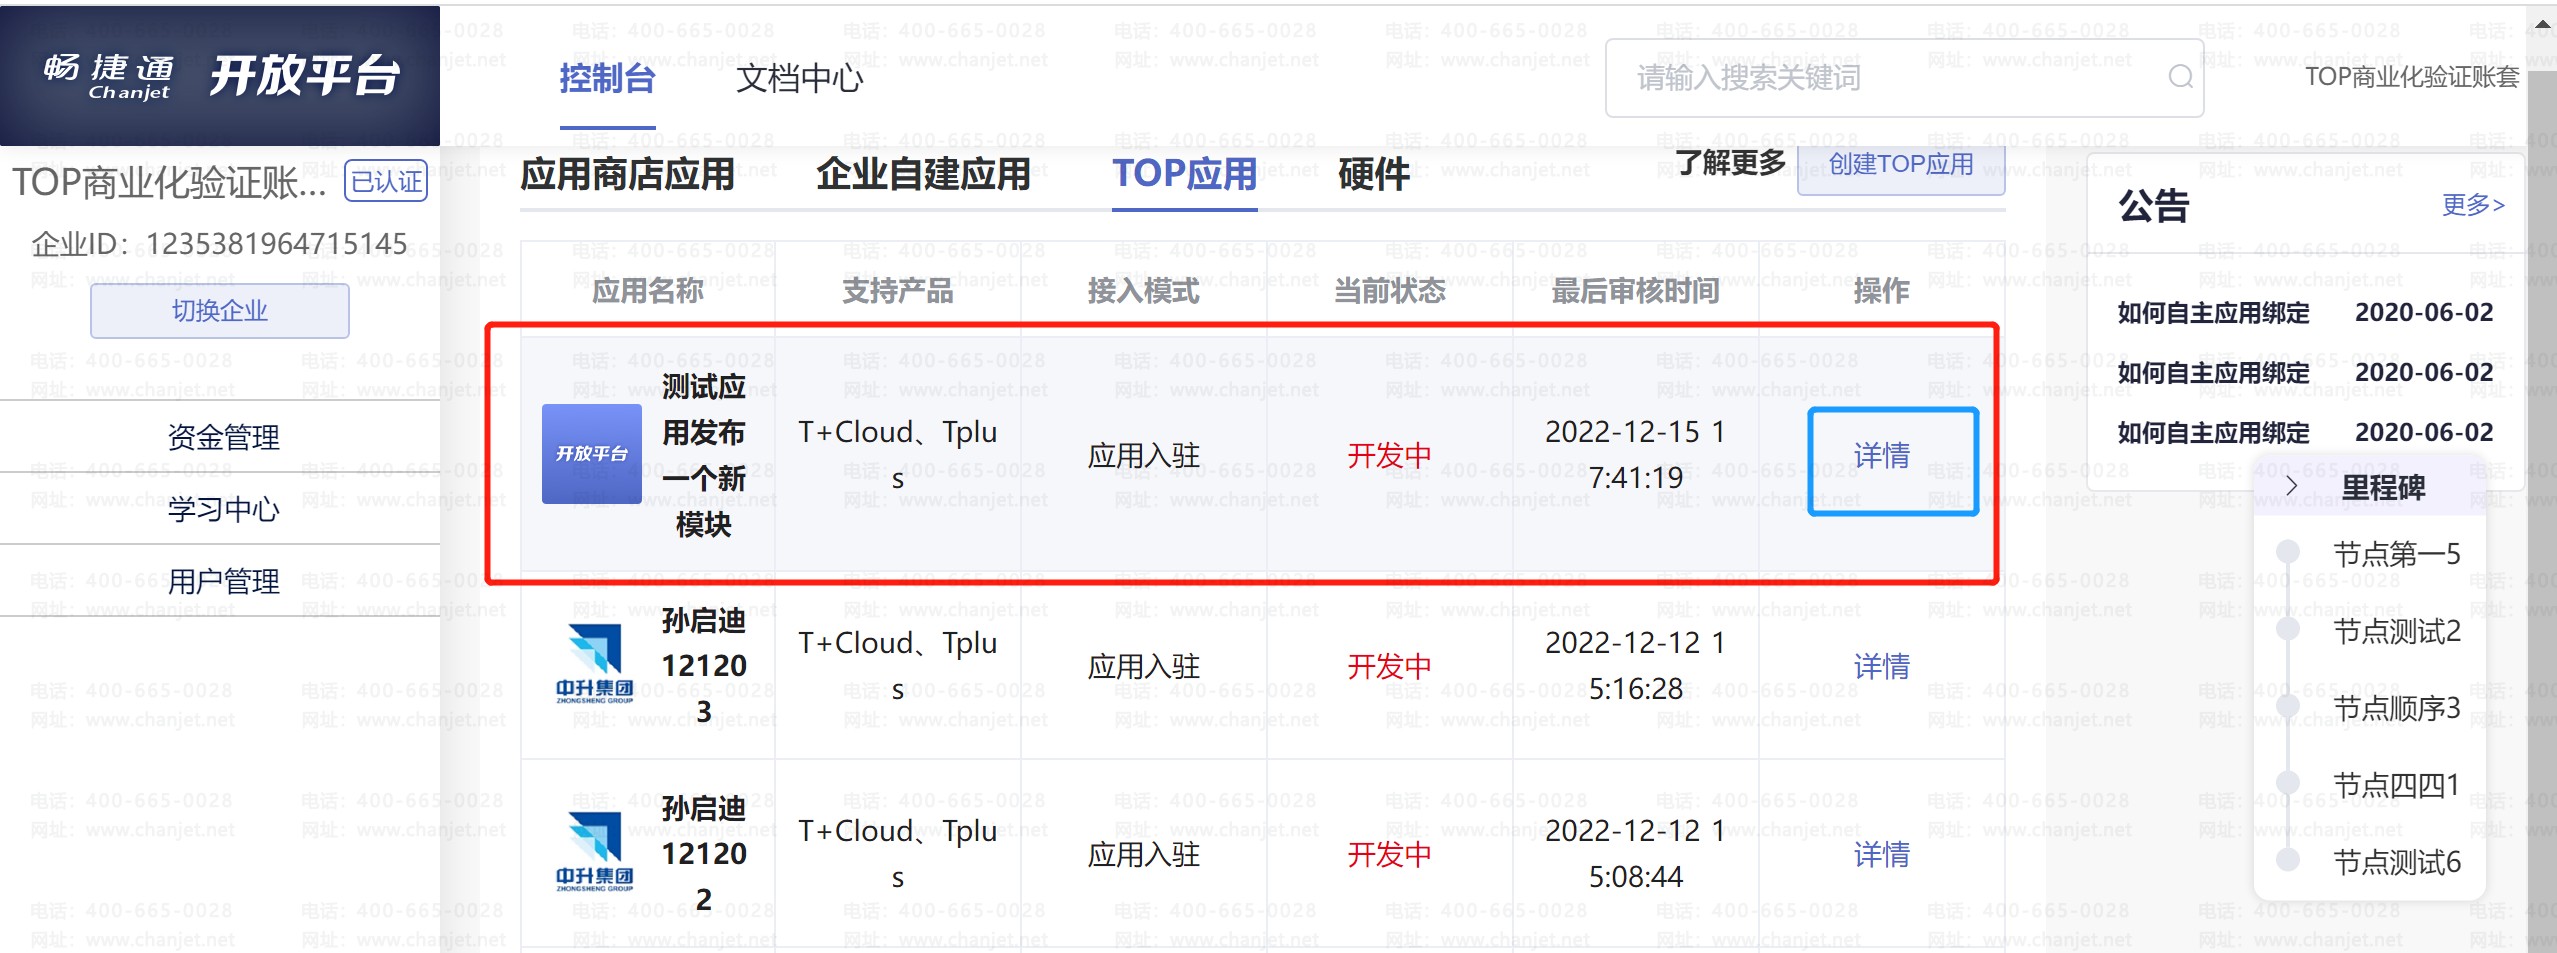The width and height of the screenshot is (2557, 953).
Task: Click the app name 孙启迪121202
Action: 704,854
